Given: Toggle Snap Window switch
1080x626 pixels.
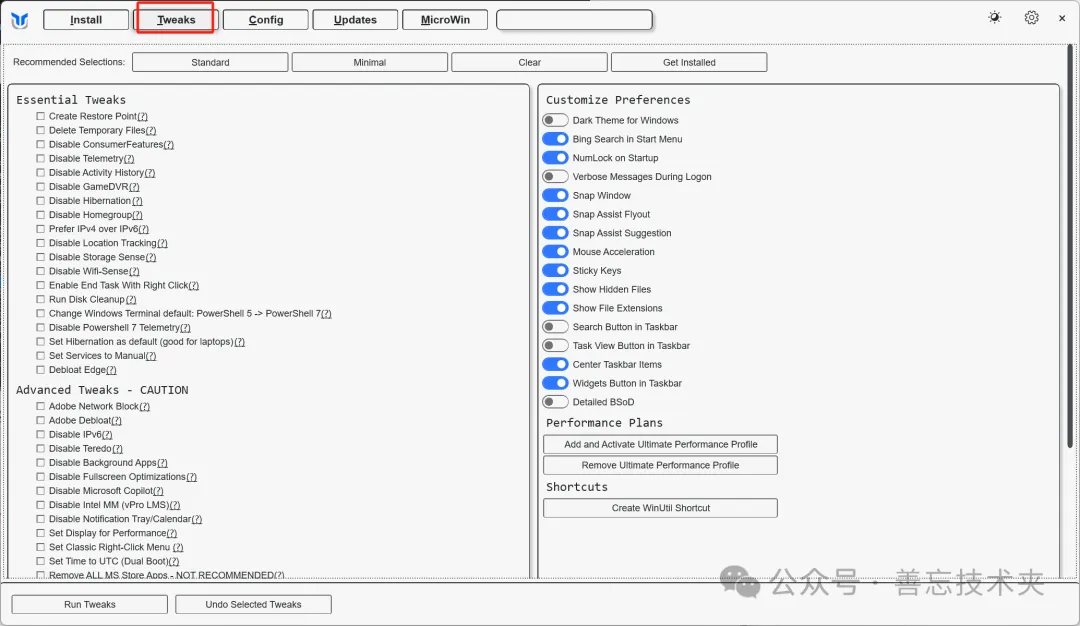Looking at the screenshot, I should coord(555,196).
